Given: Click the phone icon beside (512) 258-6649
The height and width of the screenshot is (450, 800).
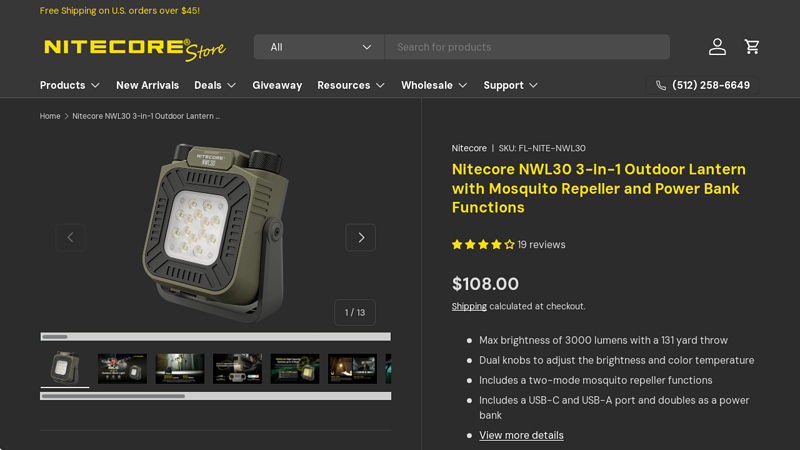Looking at the screenshot, I should point(661,85).
